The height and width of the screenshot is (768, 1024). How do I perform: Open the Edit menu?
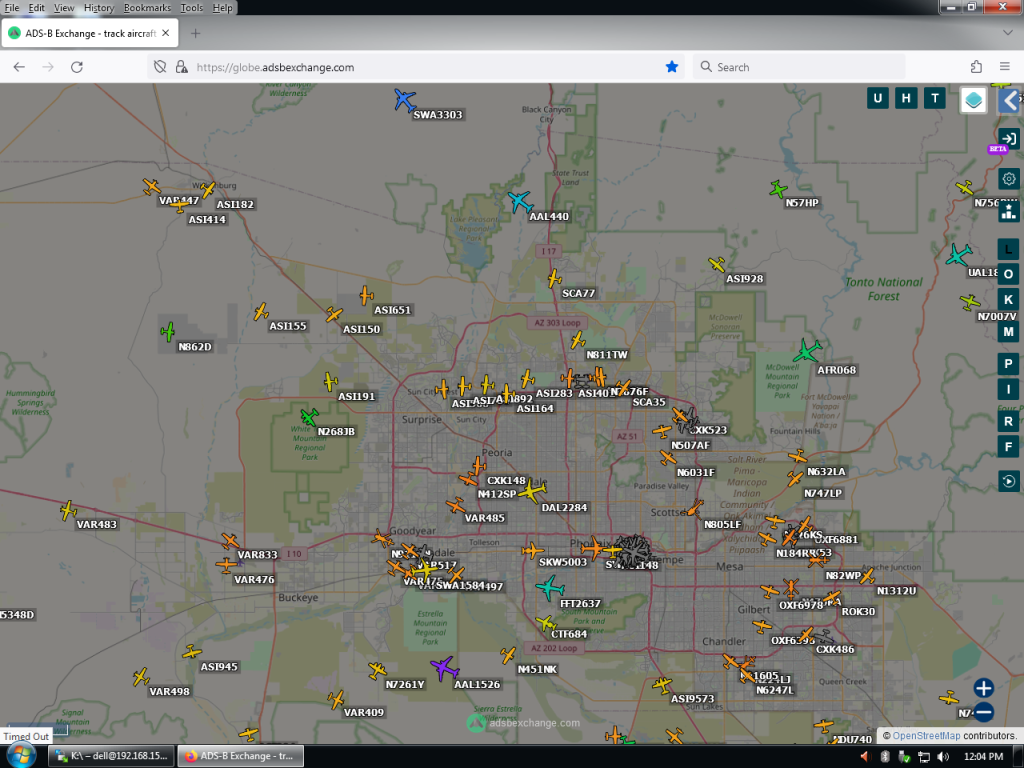37,8
